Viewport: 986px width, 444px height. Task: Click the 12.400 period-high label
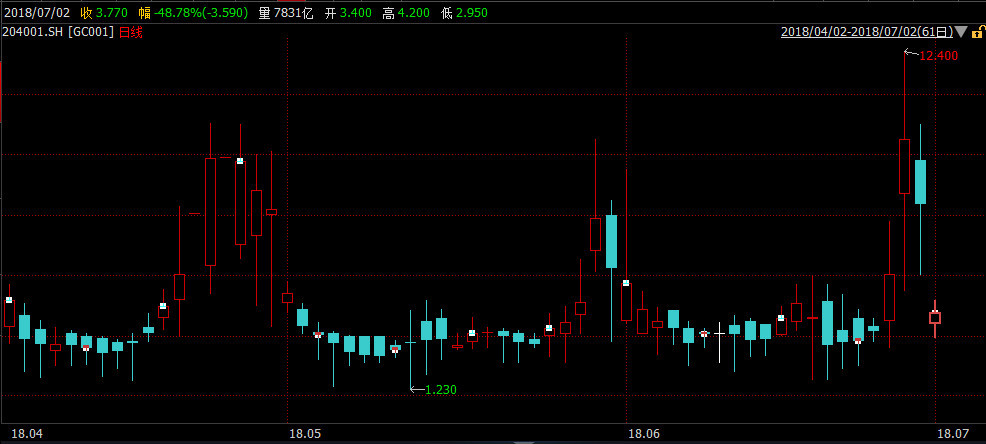tap(938, 56)
